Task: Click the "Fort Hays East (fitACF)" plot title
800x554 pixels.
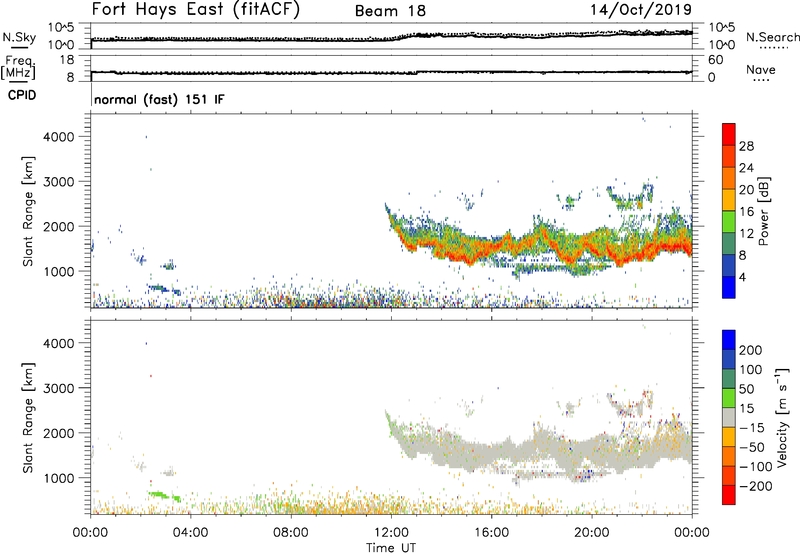Action: (196, 9)
